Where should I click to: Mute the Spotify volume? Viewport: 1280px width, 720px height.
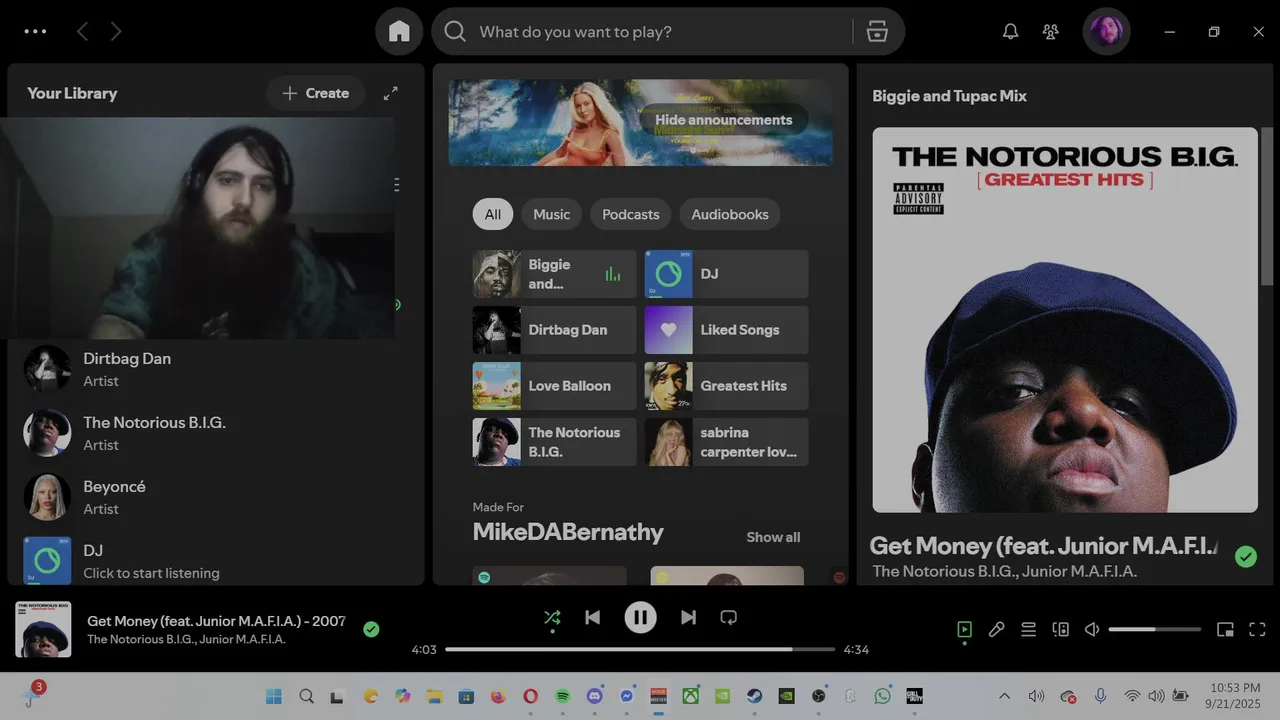click(x=1092, y=629)
